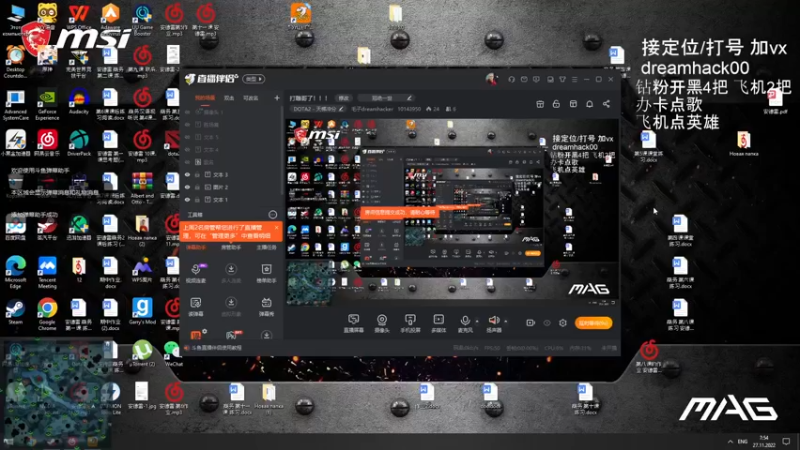Viewport: 800px width, 450px height.
Task: Select the 图片 2 source row
Action: 232,187
